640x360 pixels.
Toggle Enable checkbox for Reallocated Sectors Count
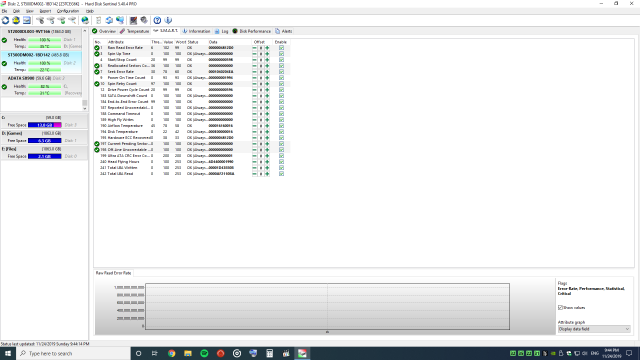click(x=281, y=66)
